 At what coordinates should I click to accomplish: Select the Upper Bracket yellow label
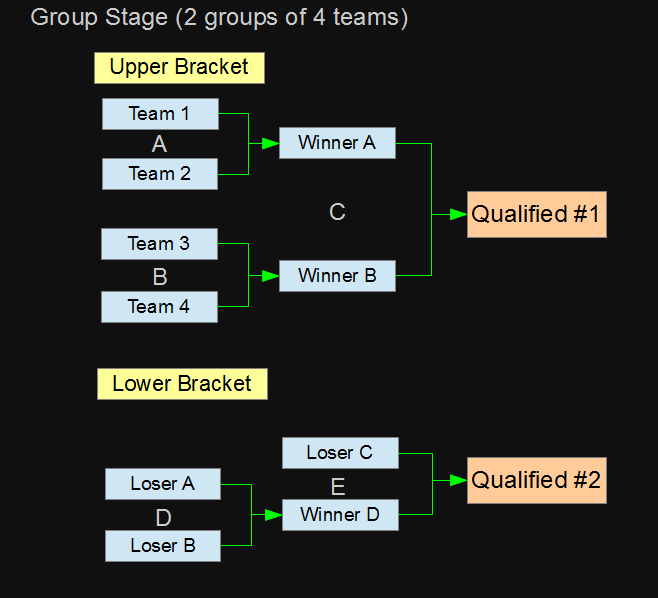click(x=179, y=68)
